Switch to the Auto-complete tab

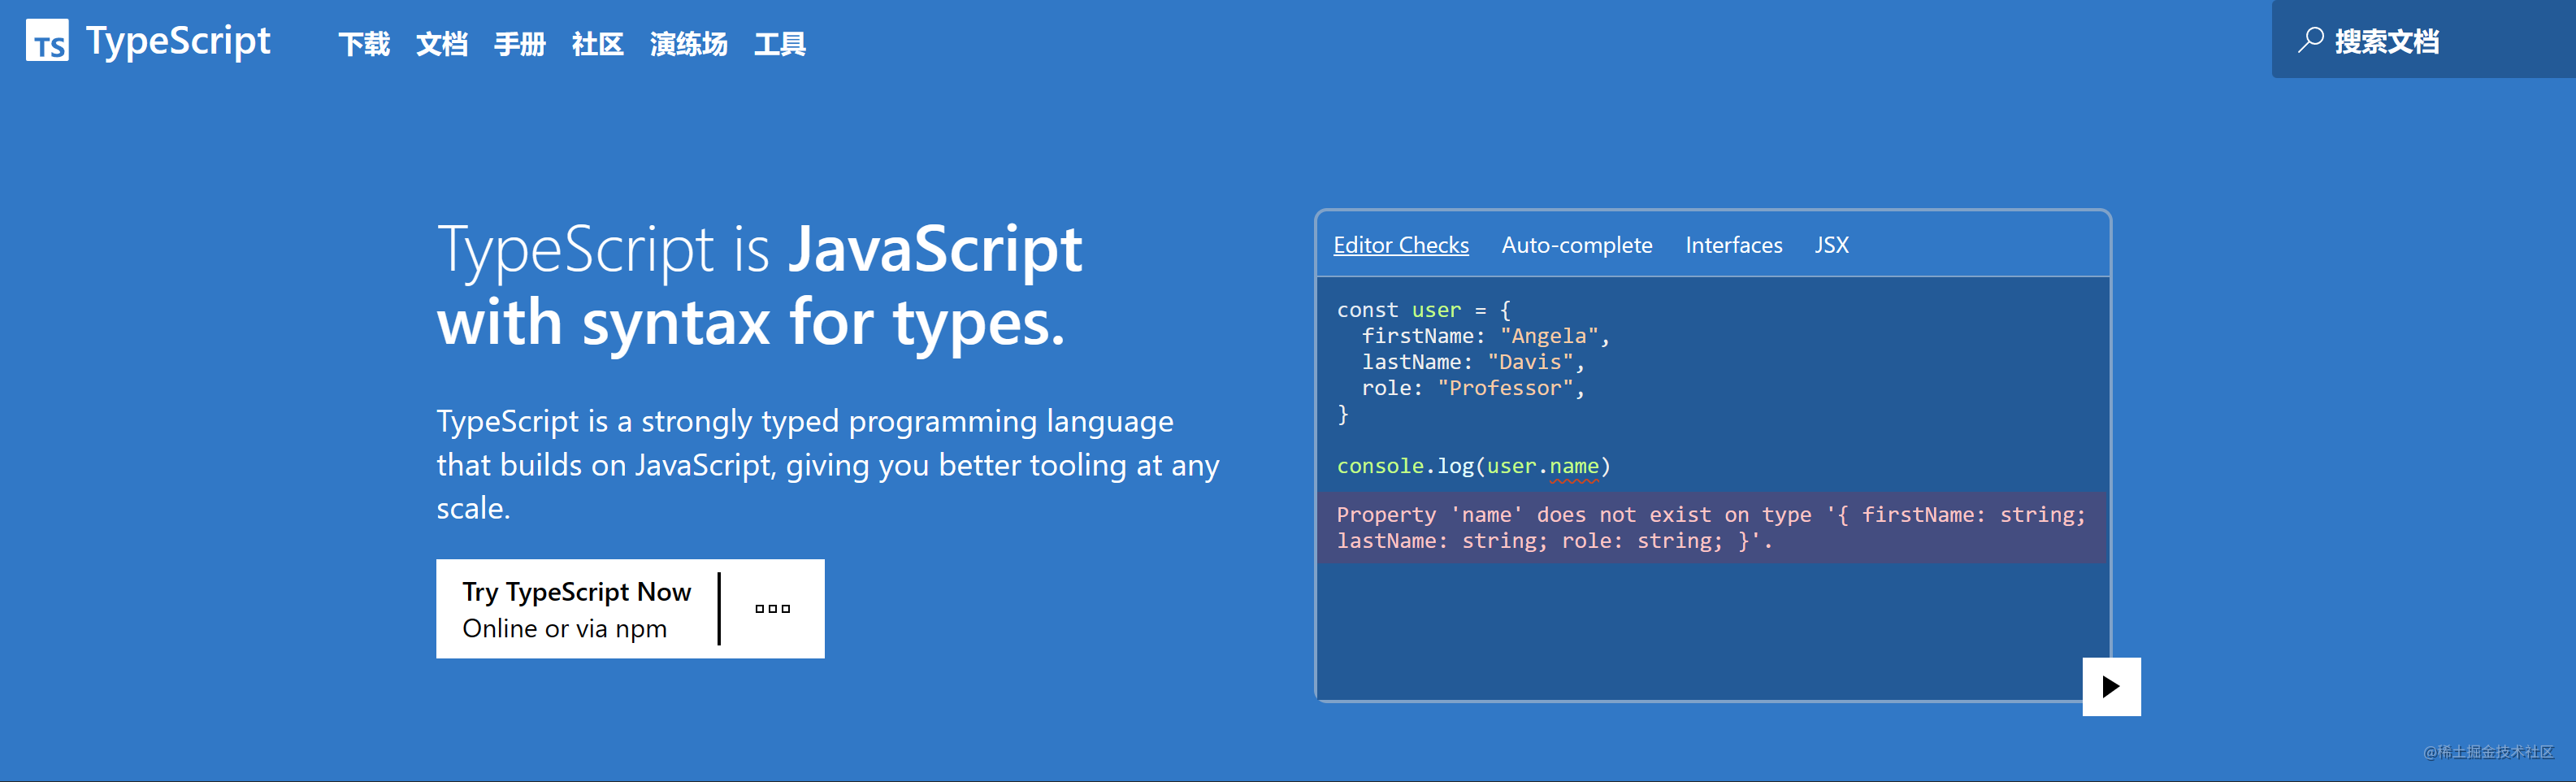point(1577,245)
